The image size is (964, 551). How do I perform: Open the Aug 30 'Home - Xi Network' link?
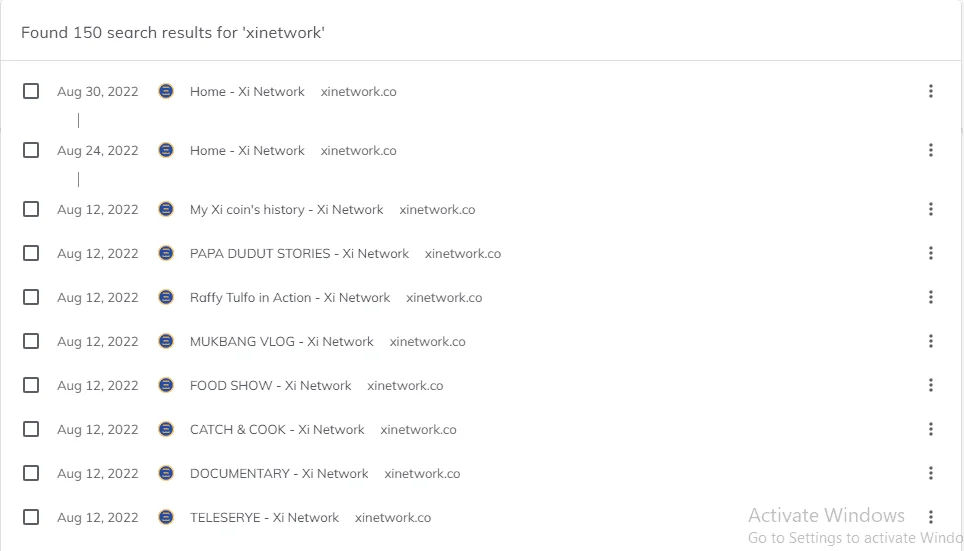click(x=247, y=92)
